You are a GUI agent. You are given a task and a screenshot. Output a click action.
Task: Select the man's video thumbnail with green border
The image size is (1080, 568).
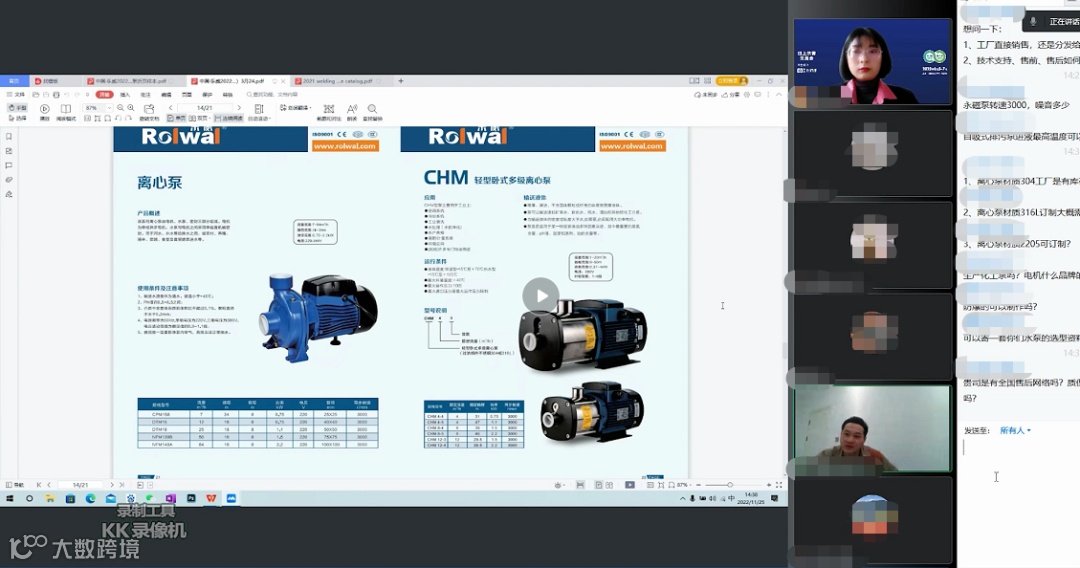click(872, 428)
